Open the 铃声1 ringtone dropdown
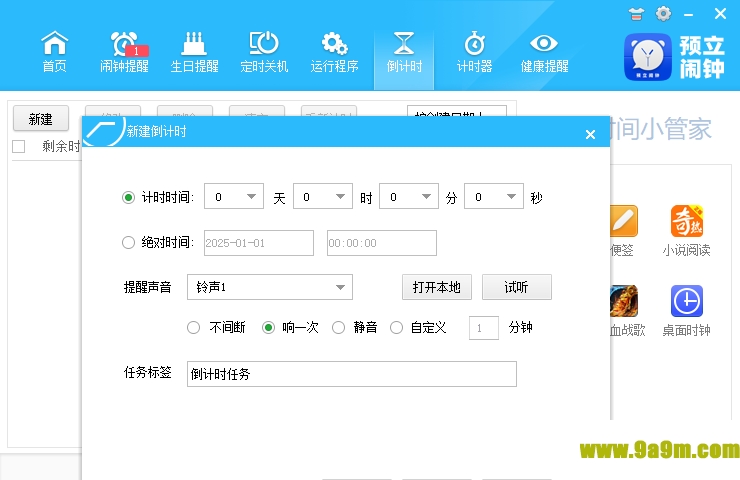740x480 pixels. coord(270,287)
